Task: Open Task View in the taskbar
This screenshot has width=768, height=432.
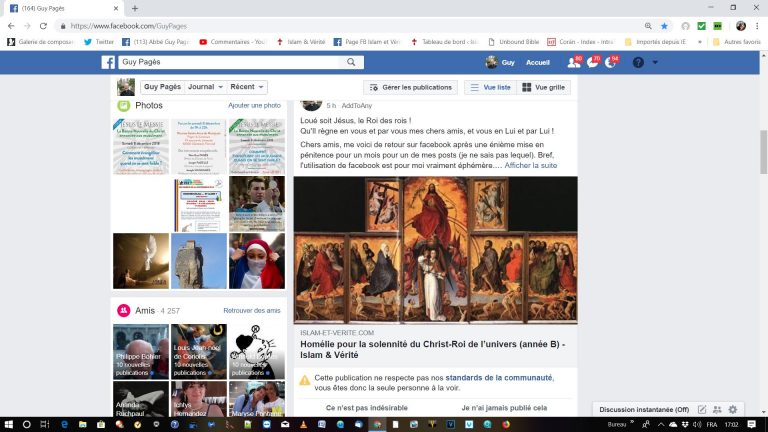Action: [45, 424]
